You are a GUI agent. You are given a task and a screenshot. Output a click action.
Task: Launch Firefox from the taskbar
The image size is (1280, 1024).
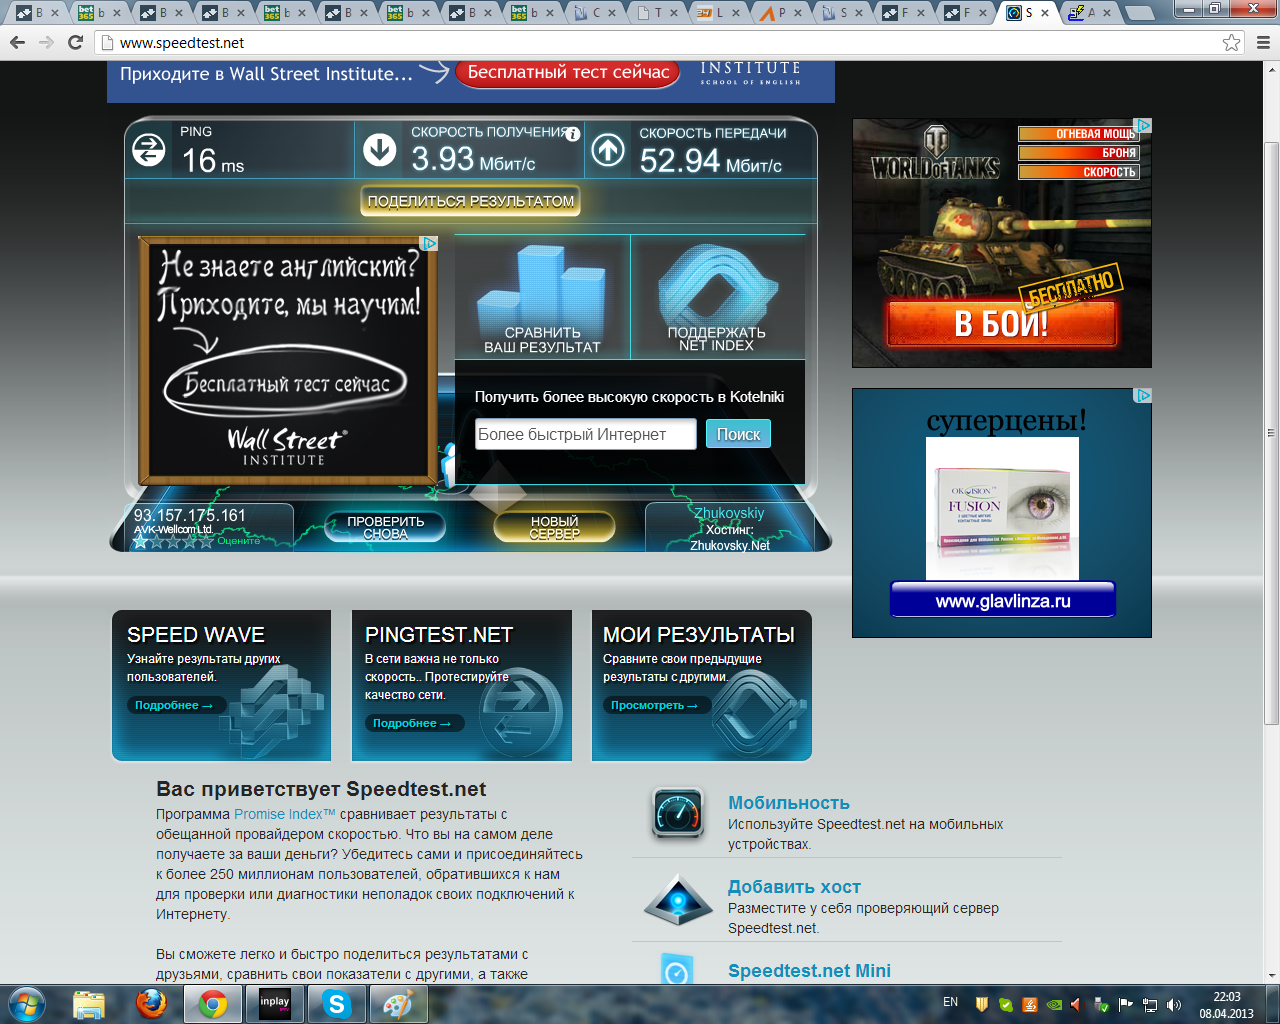pos(151,1004)
